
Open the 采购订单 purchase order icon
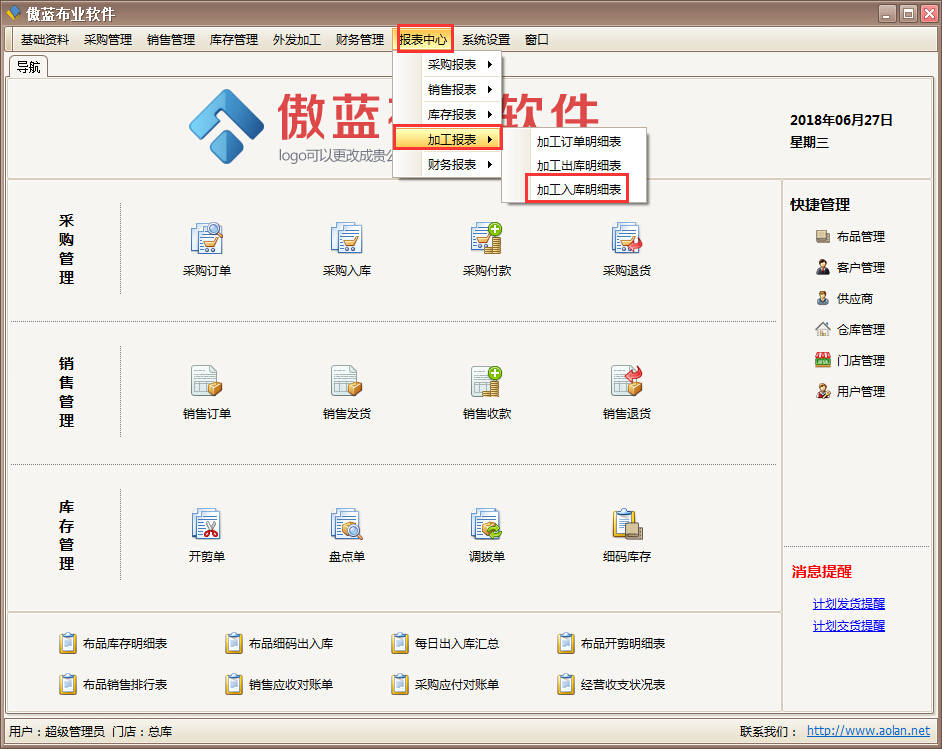point(206,239)
